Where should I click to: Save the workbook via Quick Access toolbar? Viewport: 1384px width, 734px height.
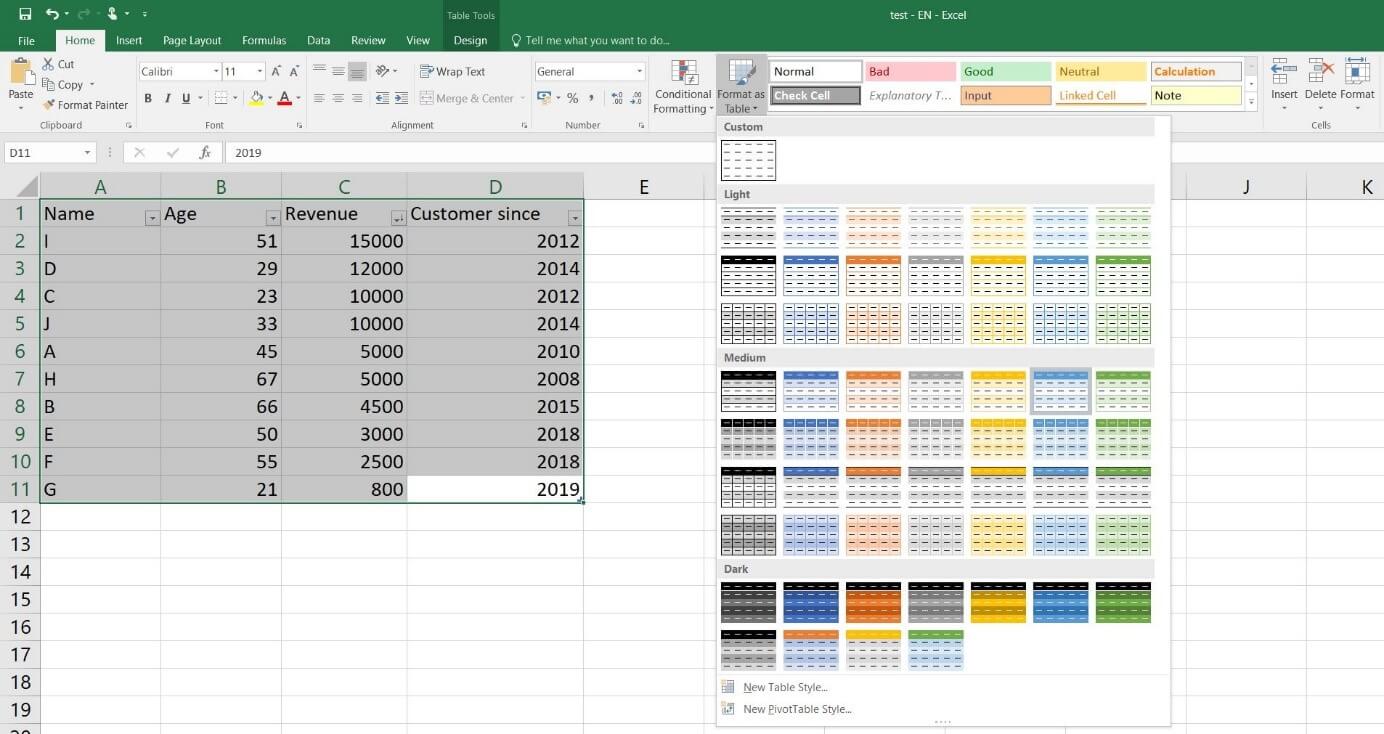click(x=25, y=15)
